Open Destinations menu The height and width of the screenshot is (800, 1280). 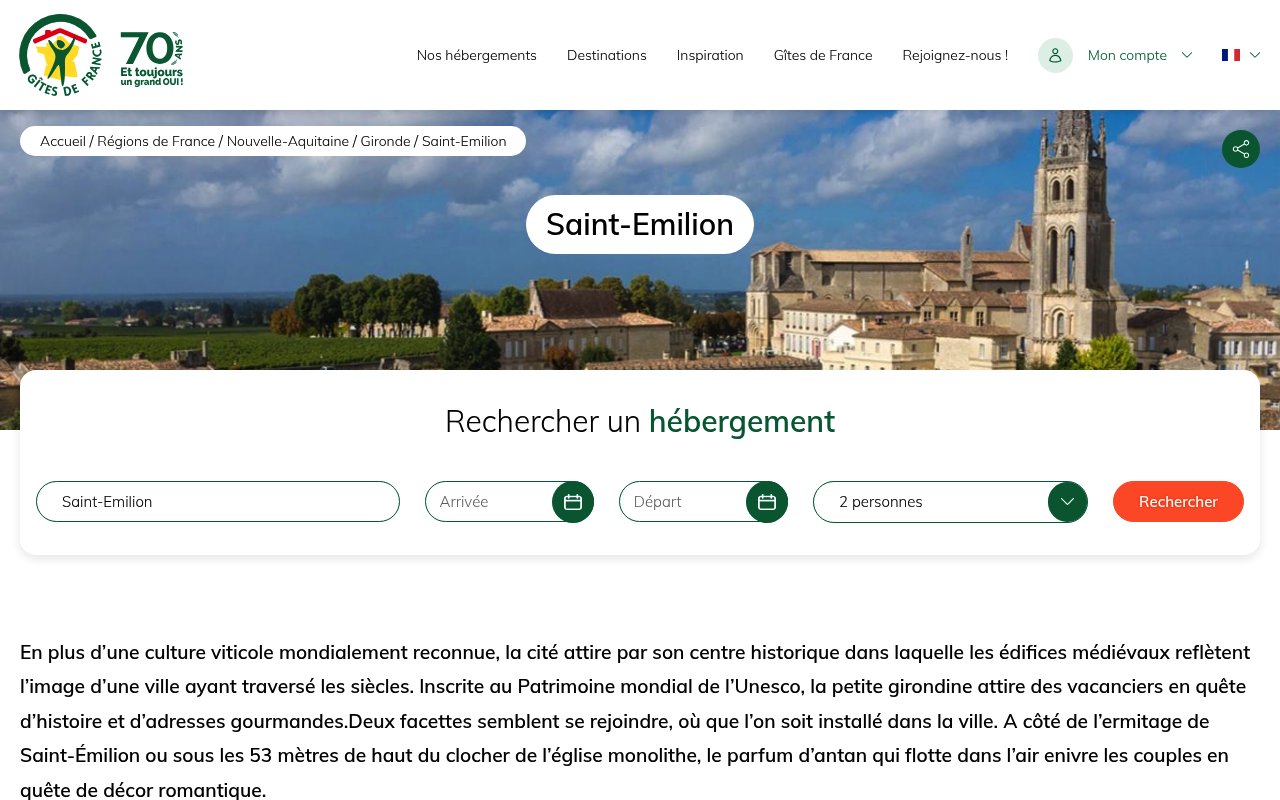pos(607,55)
